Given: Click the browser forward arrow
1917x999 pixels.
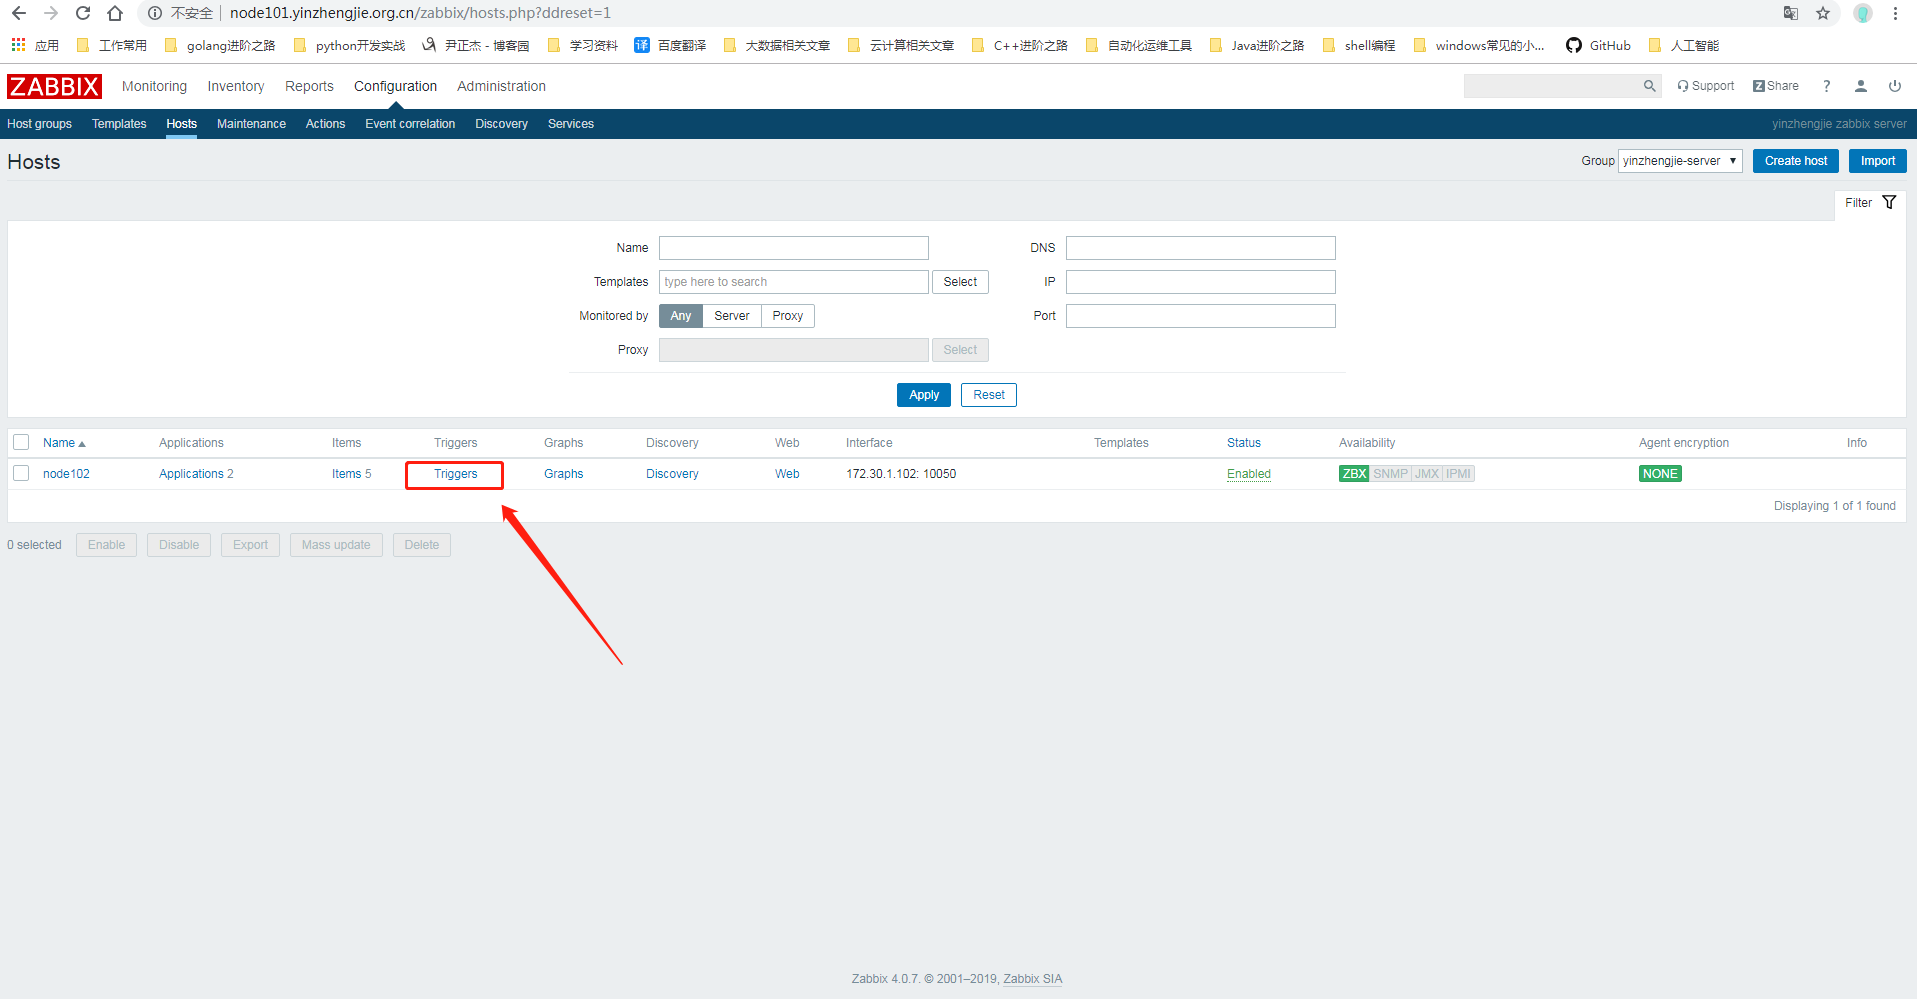Looking at the screenshot, I should 51,13.
